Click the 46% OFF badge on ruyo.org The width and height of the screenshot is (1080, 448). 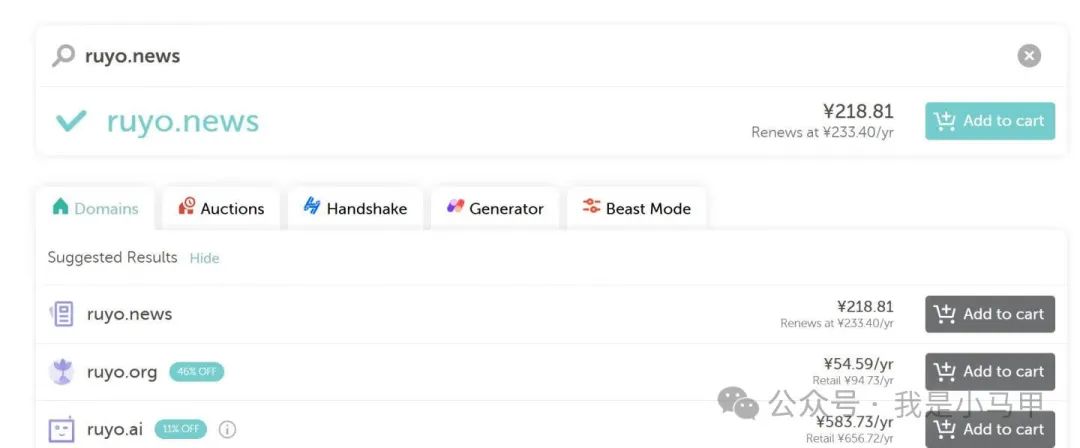tap(197, 372)
